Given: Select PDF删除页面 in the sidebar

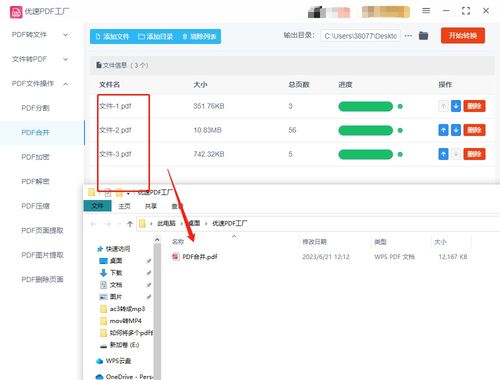Looking at the screenshot, I should 42,279.
